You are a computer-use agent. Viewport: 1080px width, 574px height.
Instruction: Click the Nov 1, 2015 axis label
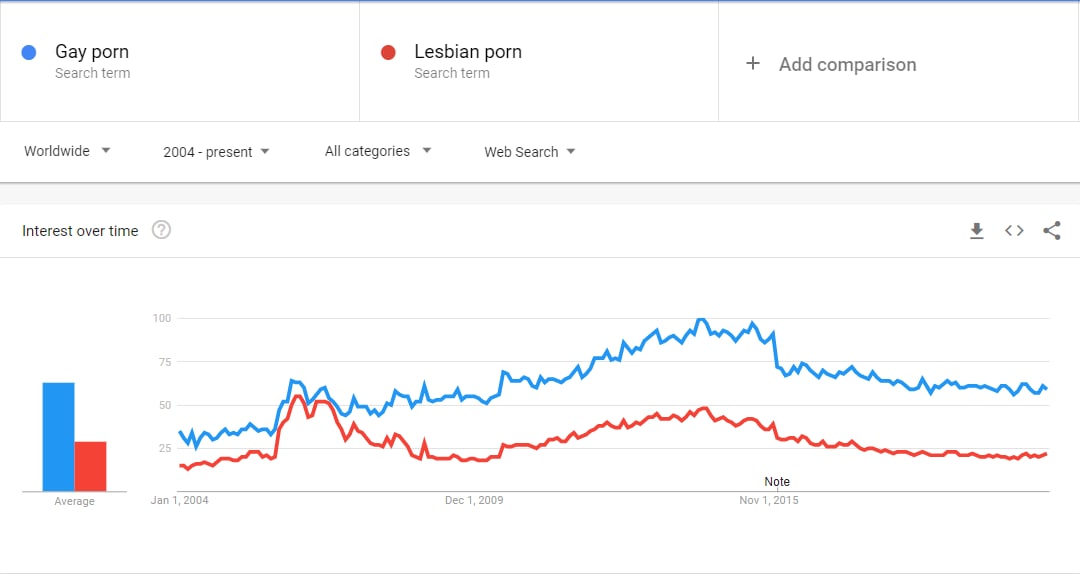(769, 500)
